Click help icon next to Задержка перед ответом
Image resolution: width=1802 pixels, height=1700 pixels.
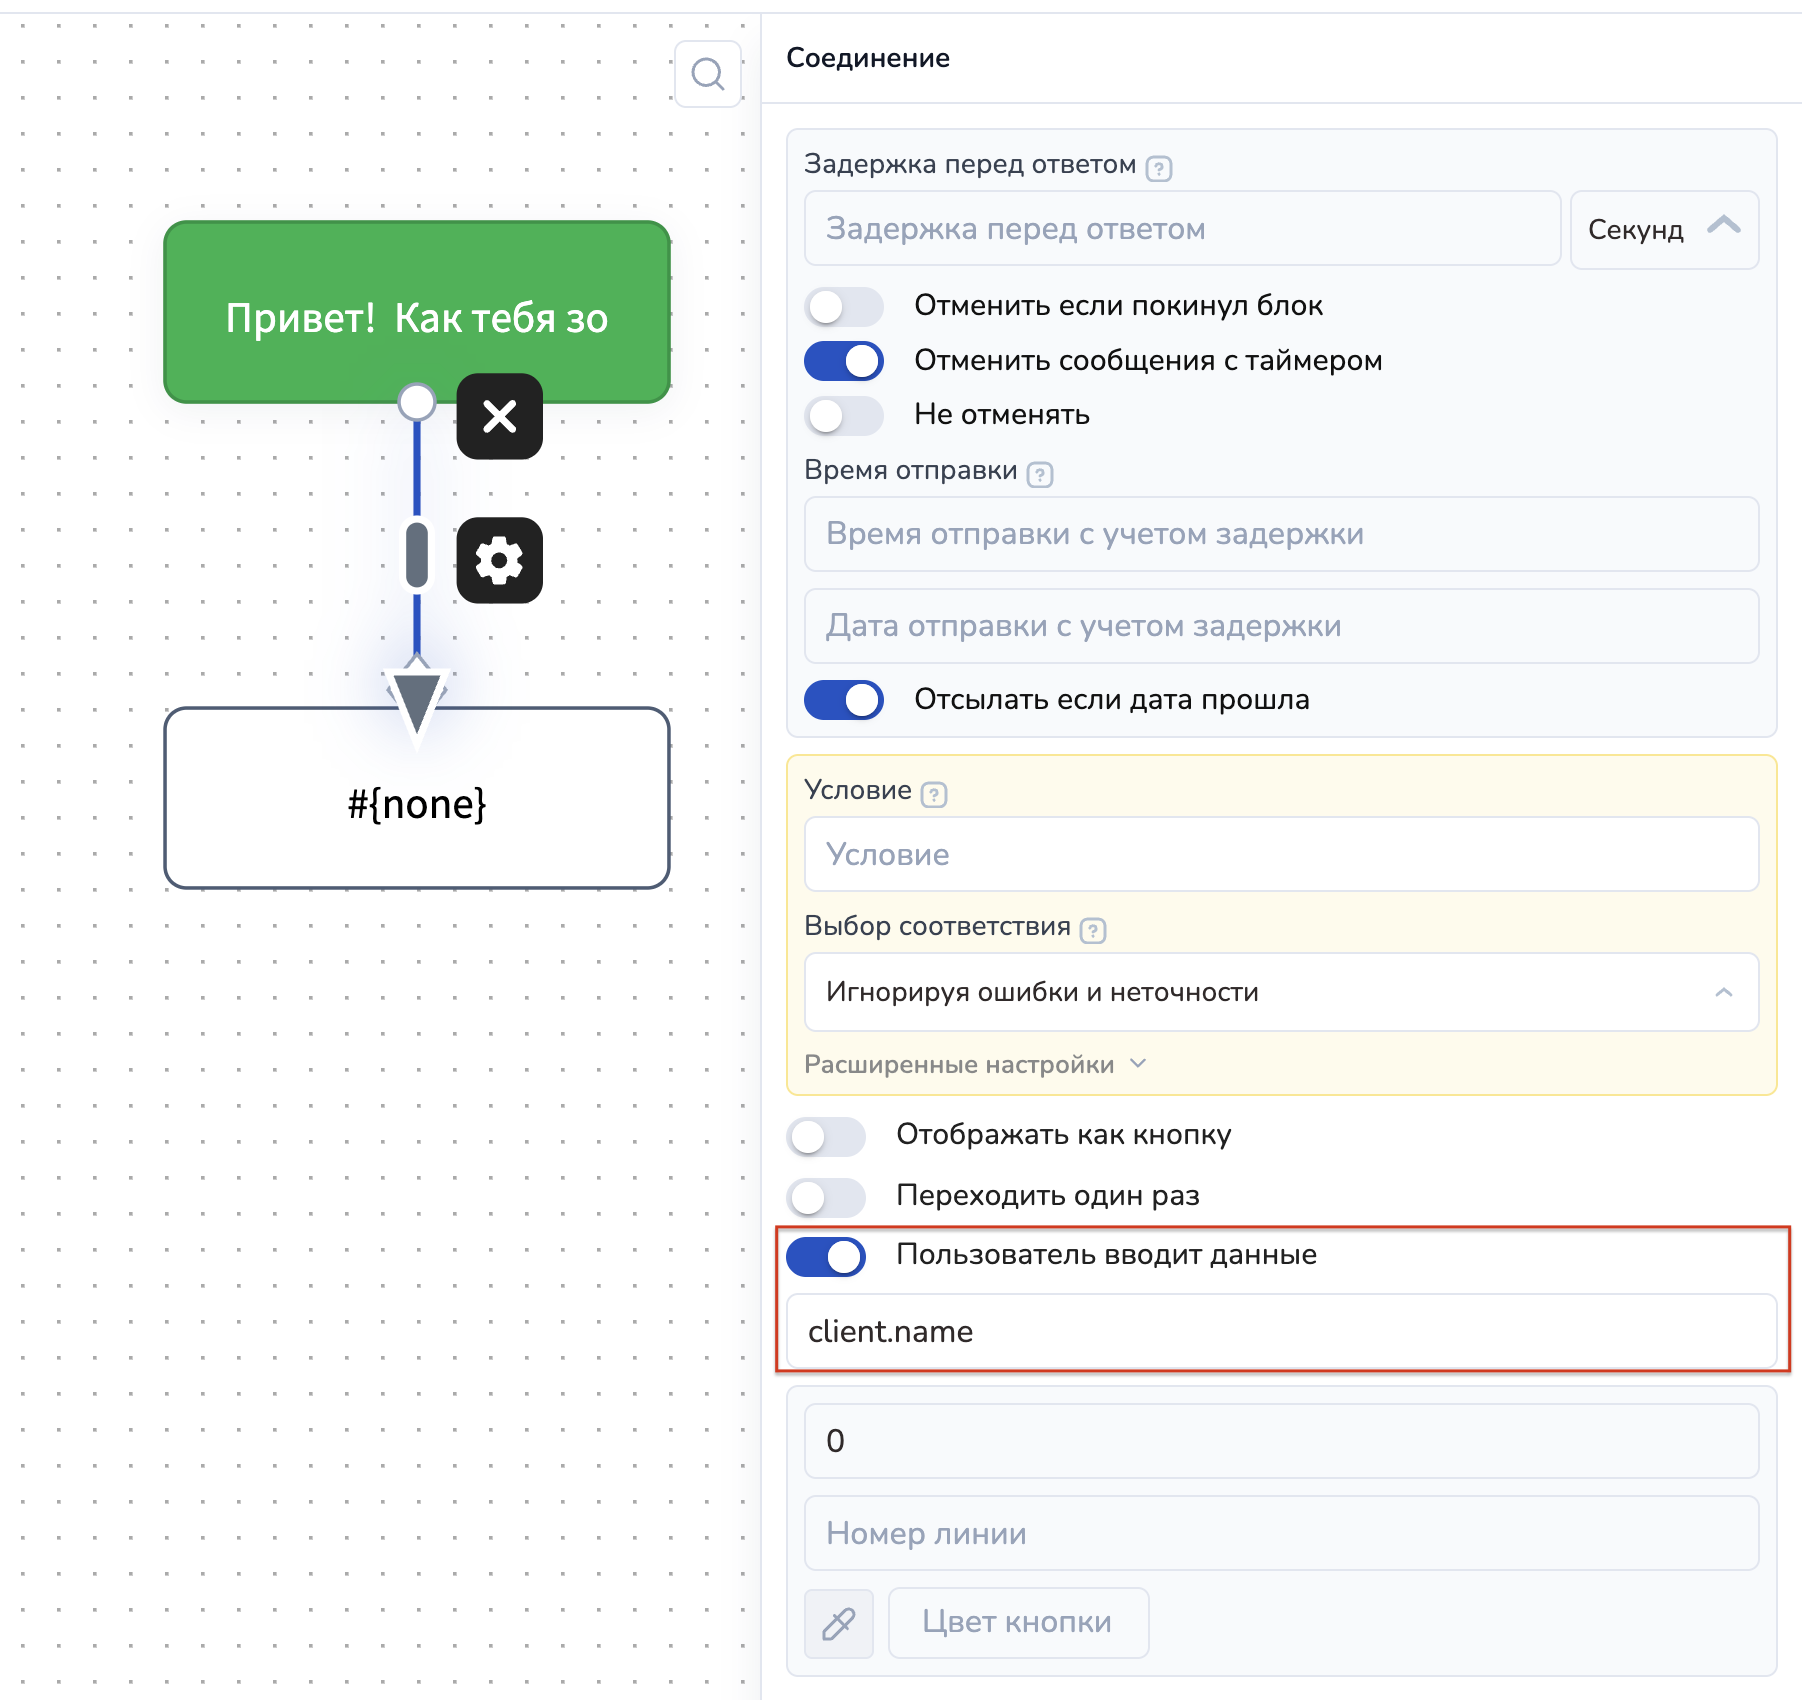[1158, 168]
